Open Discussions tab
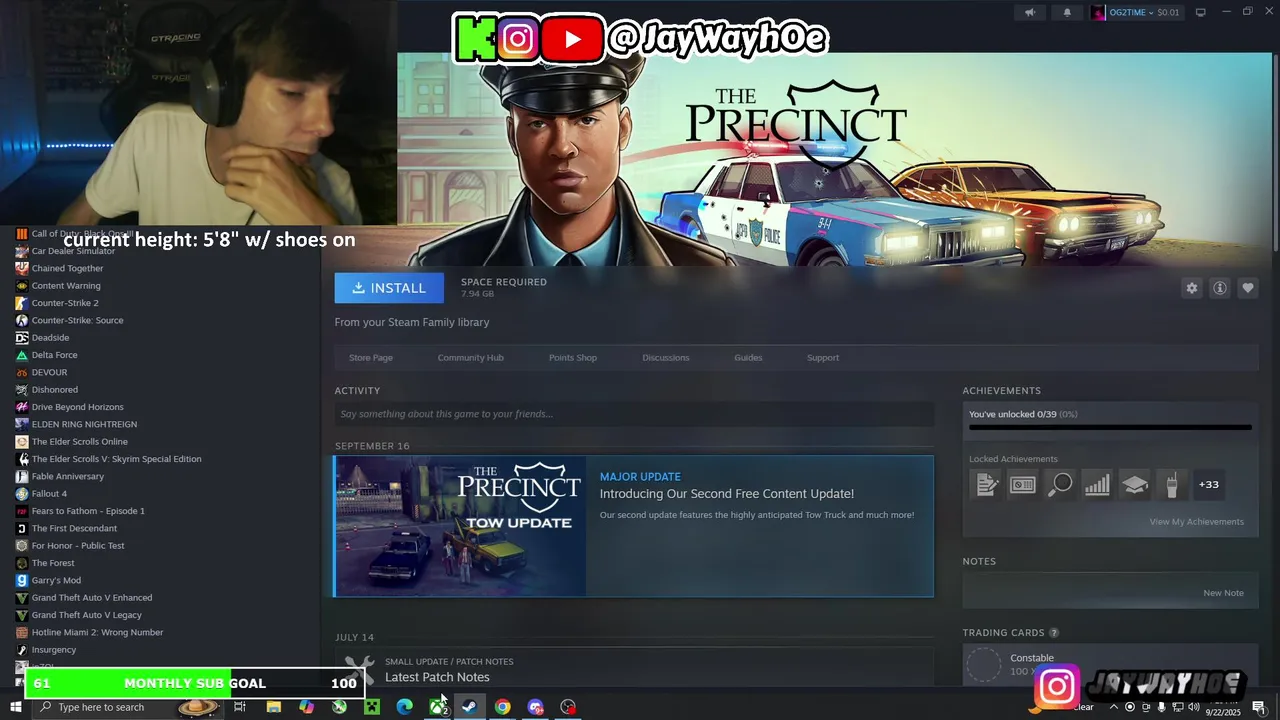 (x=666, y=358)
